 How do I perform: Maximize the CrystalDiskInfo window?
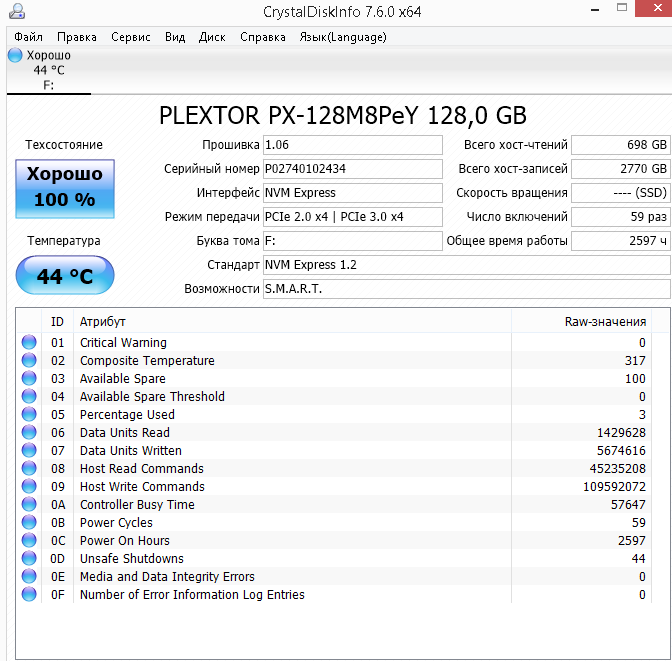[622, 8]
